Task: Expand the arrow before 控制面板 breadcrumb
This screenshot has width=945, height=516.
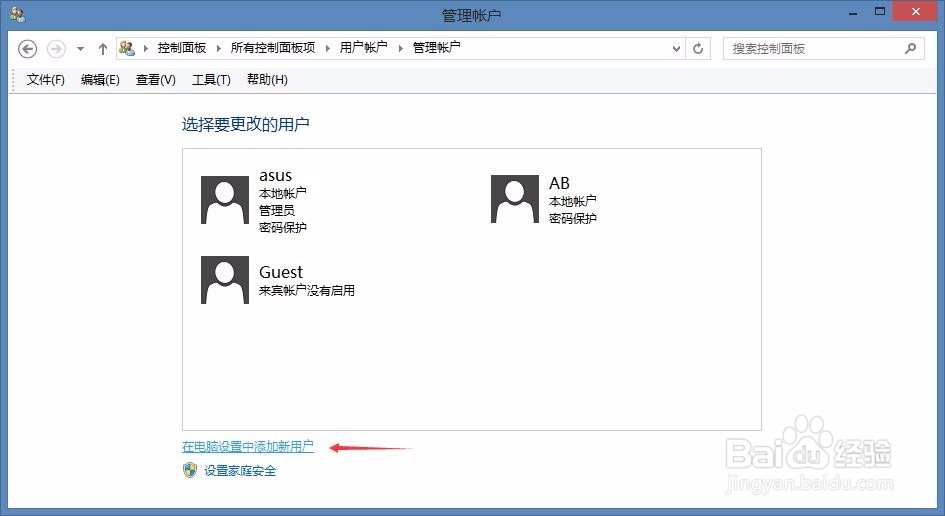Action: [145, 48]
